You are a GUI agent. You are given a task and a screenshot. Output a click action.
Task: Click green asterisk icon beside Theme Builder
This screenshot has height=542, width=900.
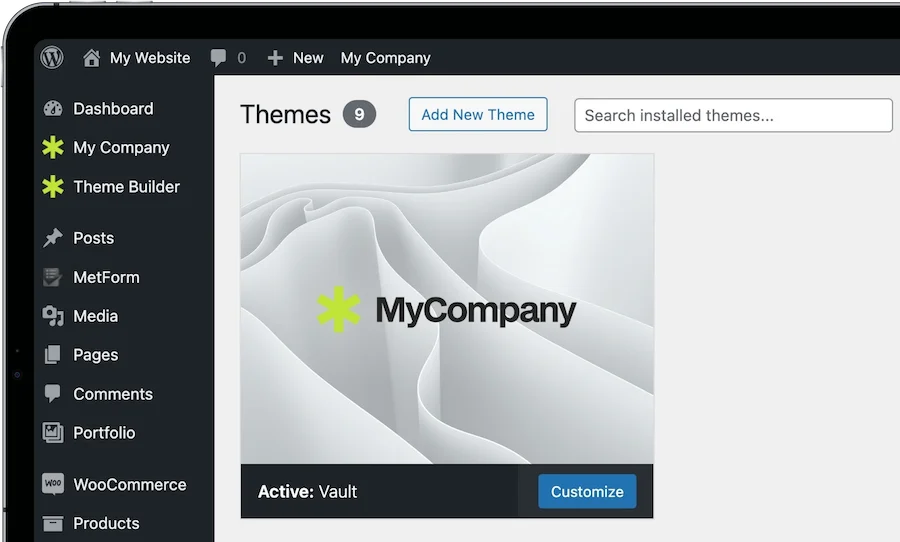53,187
